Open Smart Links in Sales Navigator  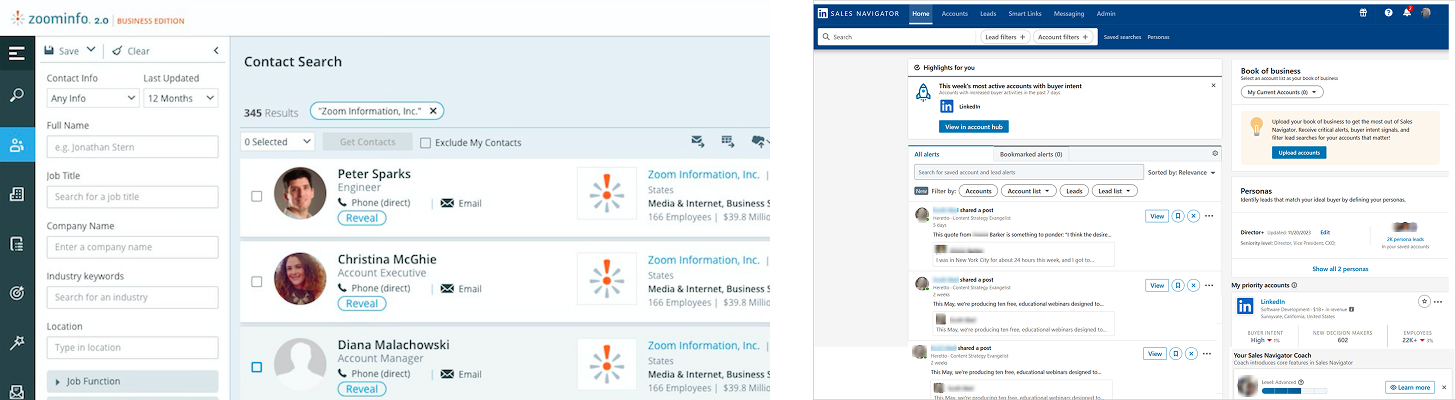click(1025, 13)
